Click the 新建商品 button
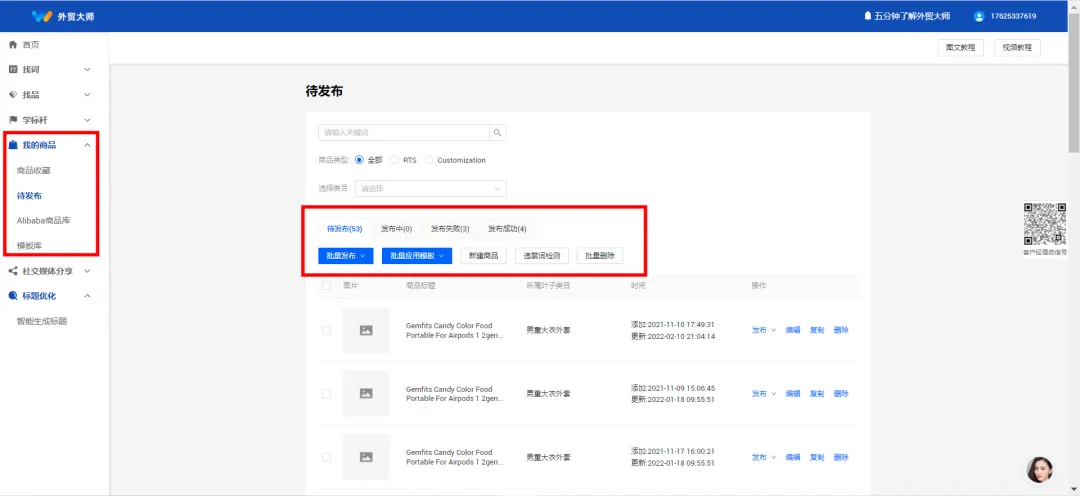 (484, 256)
